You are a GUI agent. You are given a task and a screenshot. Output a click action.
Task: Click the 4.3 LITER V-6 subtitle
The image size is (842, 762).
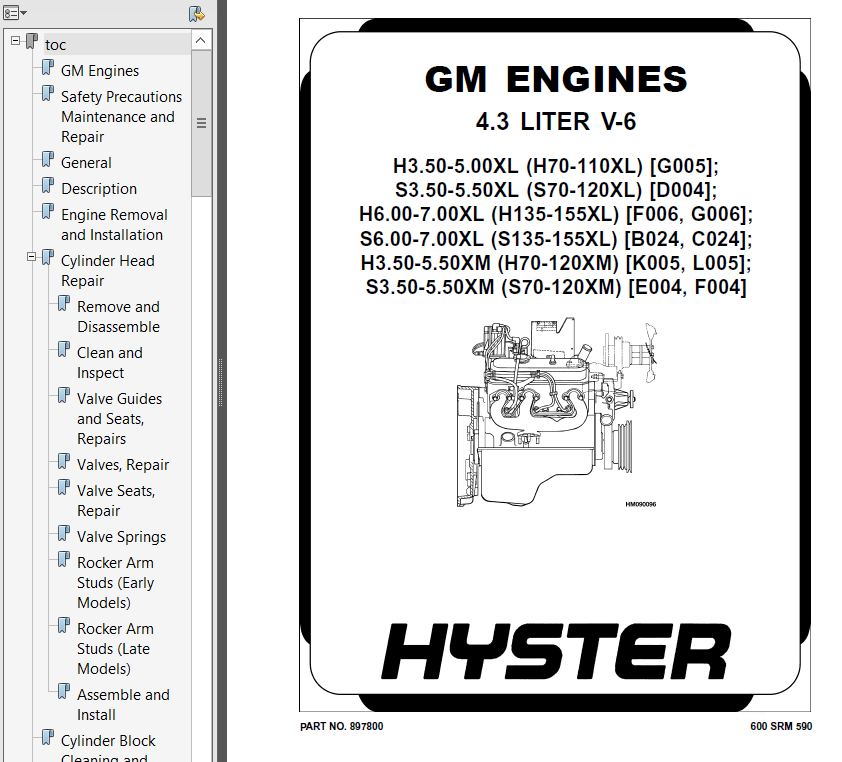(556, 121)
